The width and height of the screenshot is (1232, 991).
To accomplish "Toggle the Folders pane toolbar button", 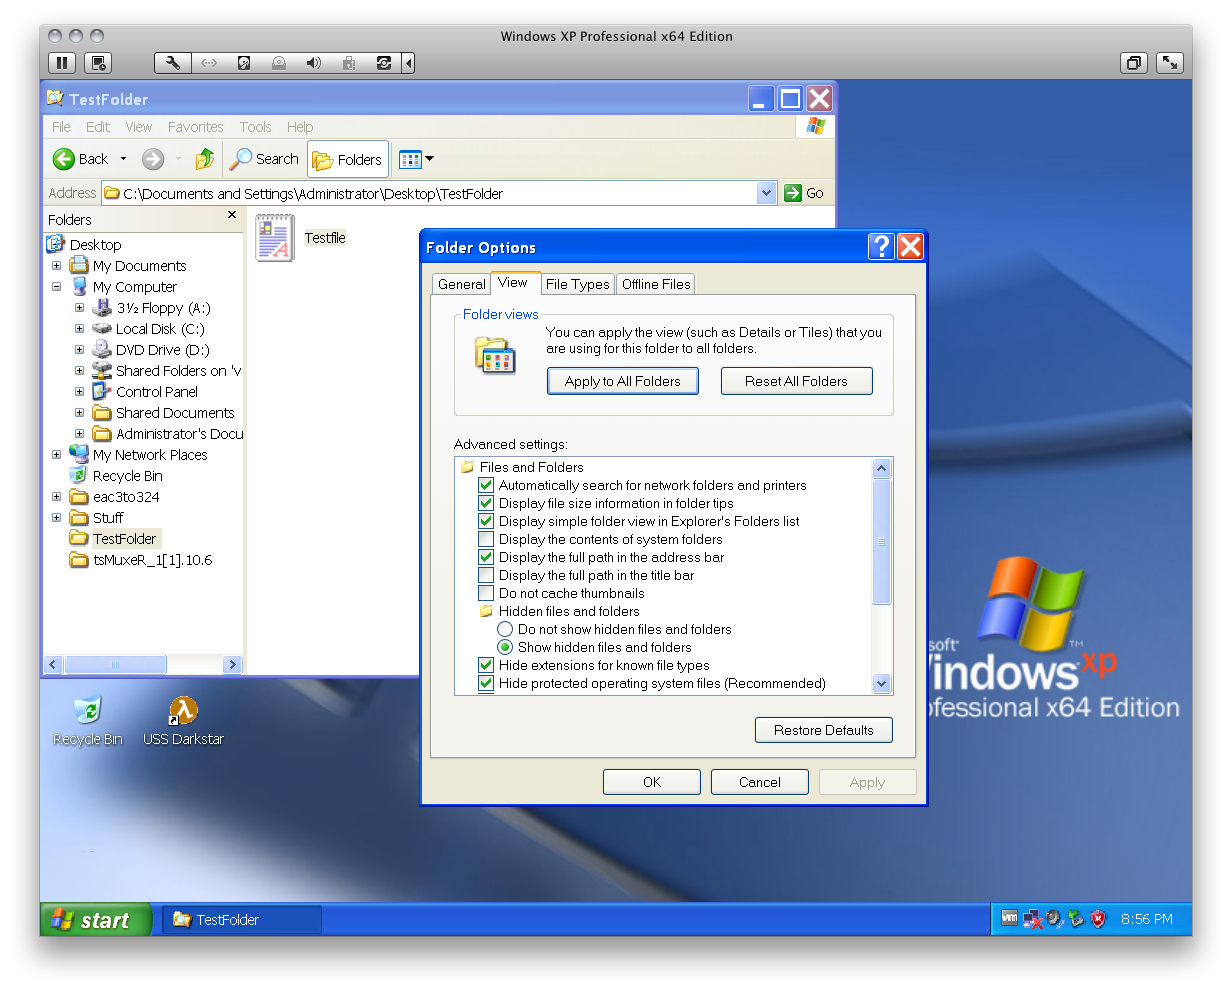I will (347, 159).
